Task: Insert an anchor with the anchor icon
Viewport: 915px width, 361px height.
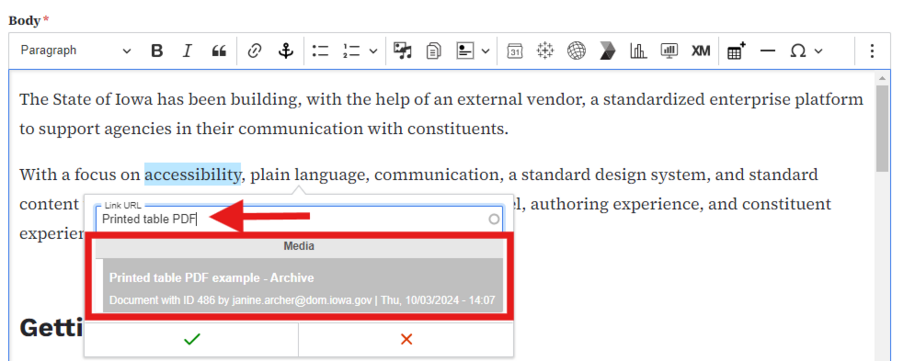Action: (285, 51)
